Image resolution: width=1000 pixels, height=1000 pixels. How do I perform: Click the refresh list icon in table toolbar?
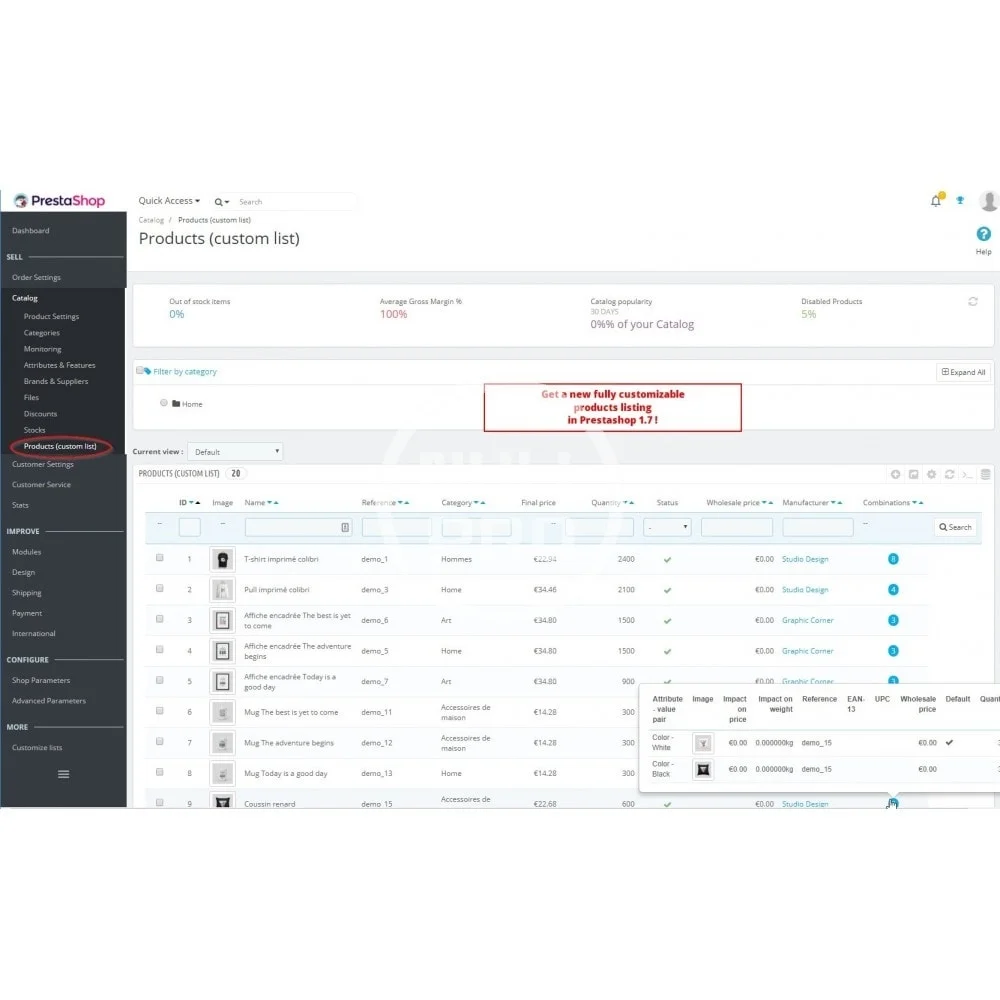coord(949,474)
